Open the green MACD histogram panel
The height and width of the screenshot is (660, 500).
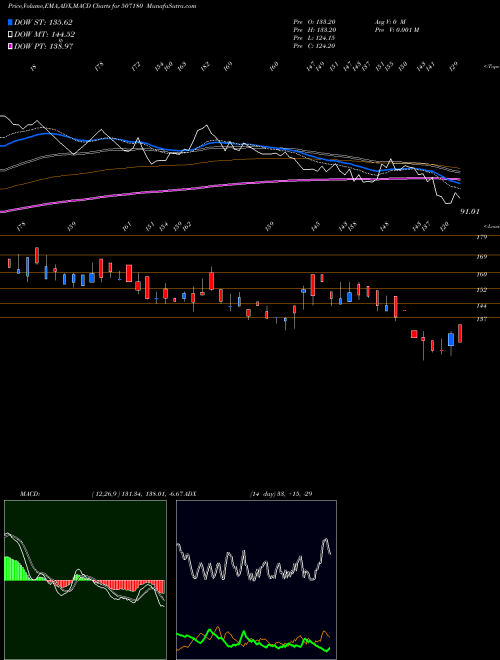click(x=85, y=580)
